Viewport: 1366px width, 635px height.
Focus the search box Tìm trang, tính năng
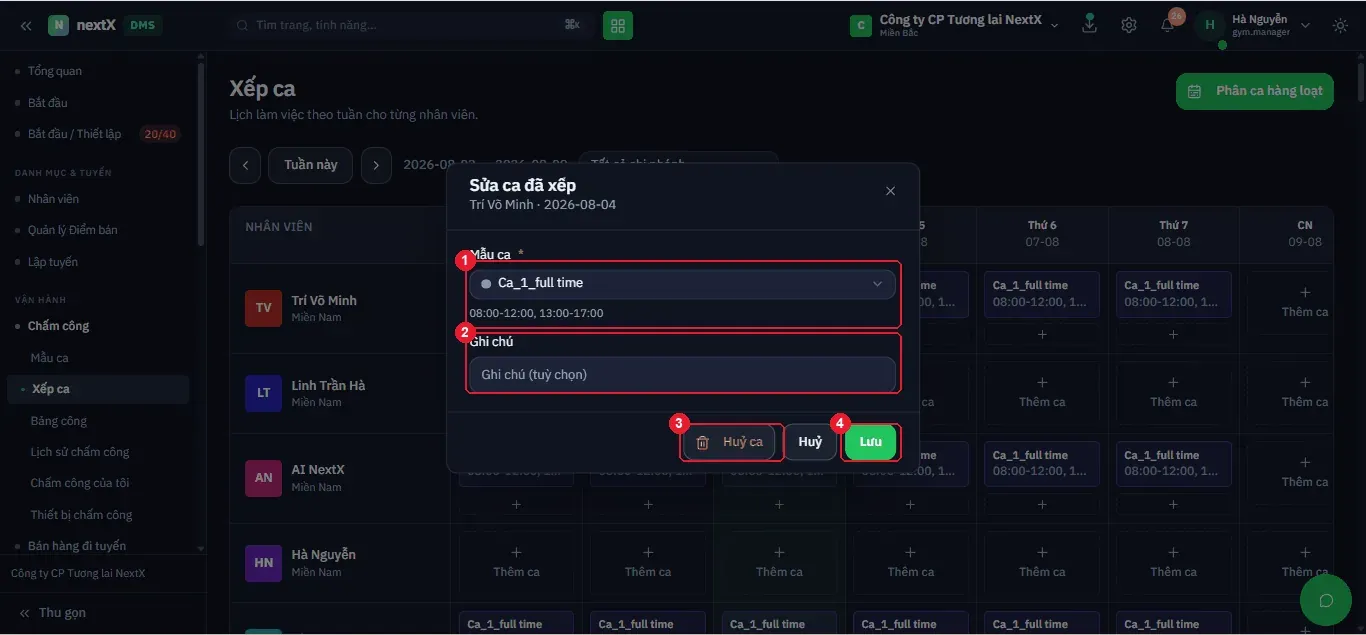tap(410, 25)
